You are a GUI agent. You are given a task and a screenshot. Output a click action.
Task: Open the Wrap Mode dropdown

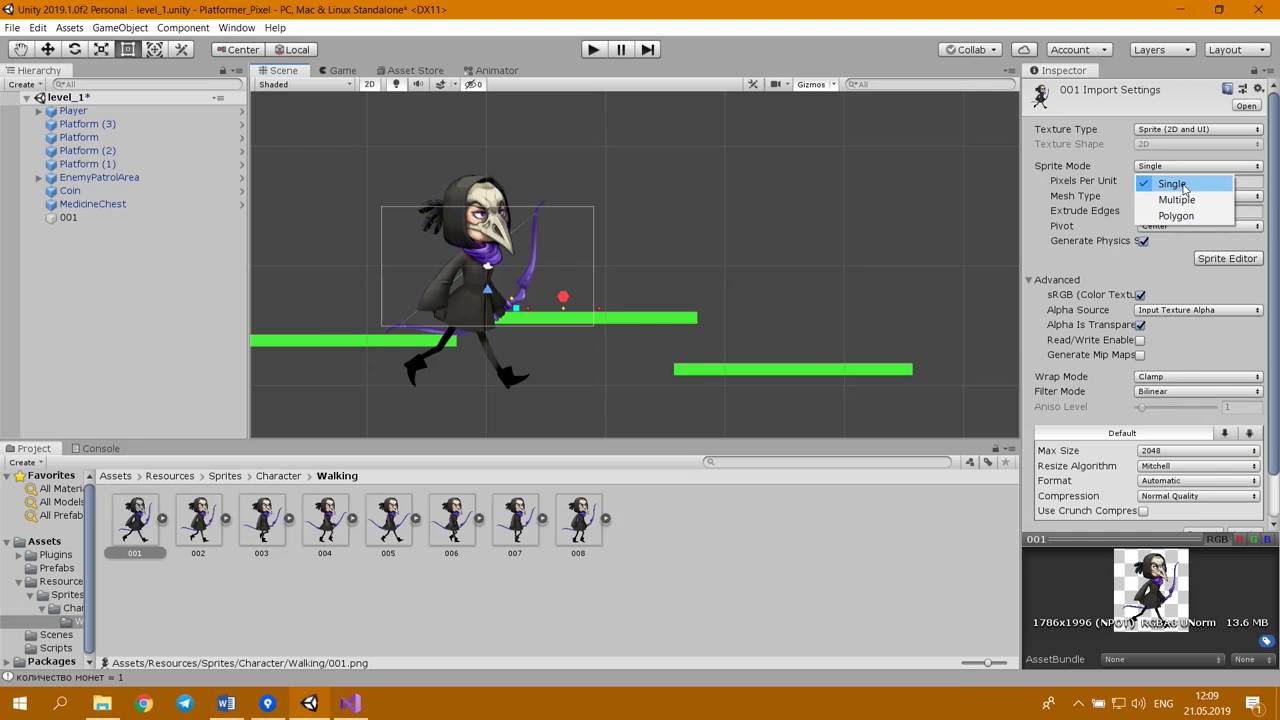coord(1198,377)
